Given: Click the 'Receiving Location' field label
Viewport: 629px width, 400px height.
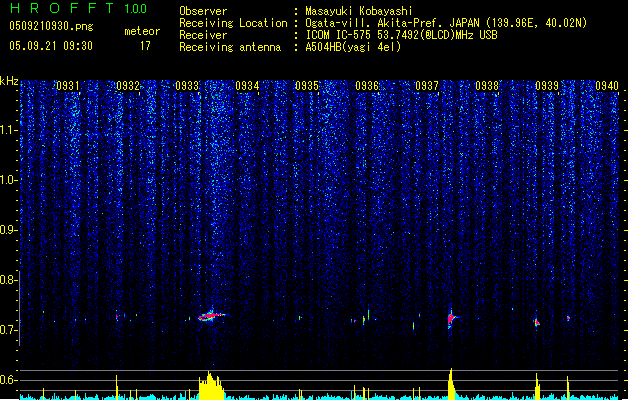Looking at the screenshot, I should (x=233, y=23).
